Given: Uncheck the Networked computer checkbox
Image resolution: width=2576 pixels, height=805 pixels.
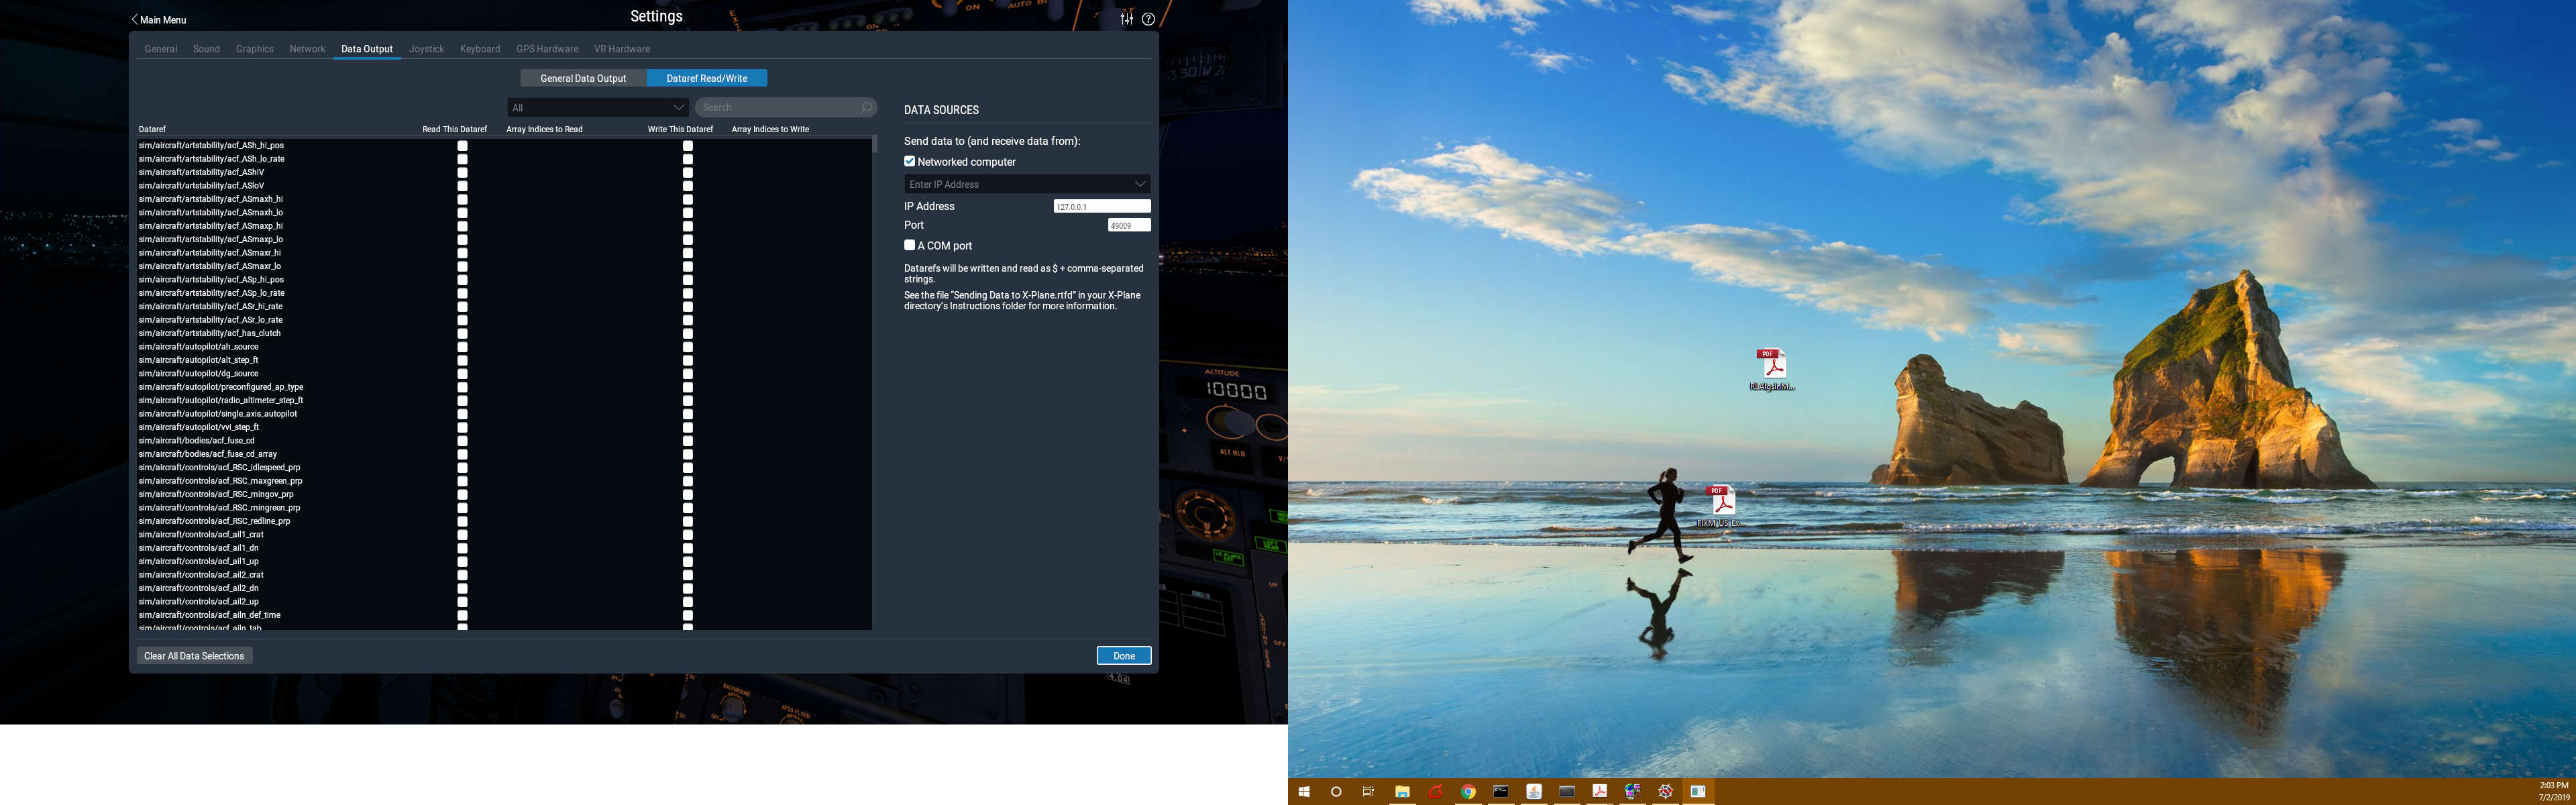Looking at the screenshot, I should coord(910,161).
